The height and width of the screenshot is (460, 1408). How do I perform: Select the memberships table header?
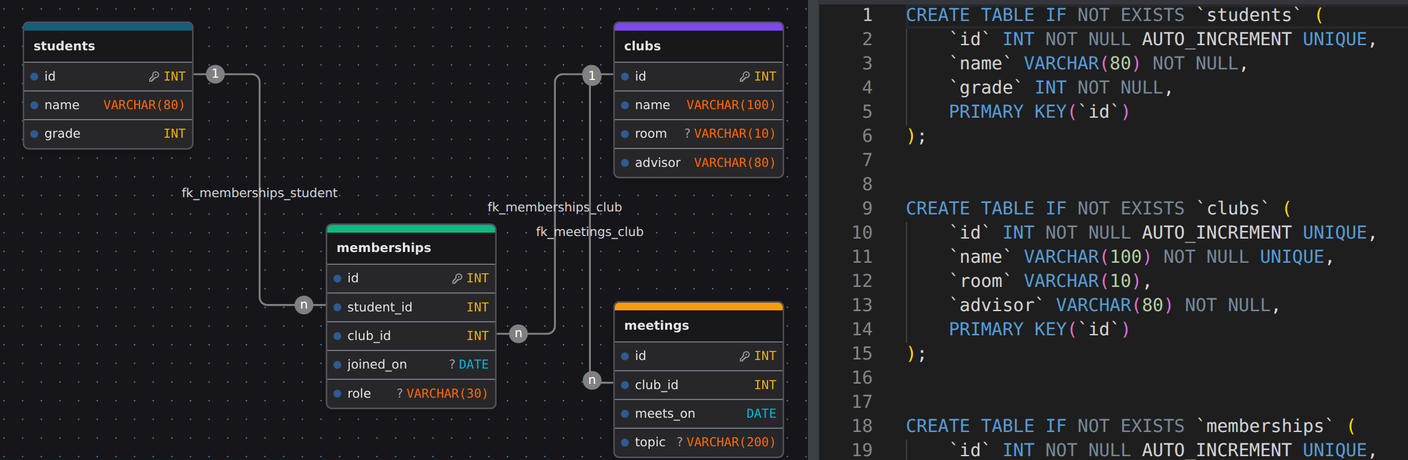coord(411,247)
